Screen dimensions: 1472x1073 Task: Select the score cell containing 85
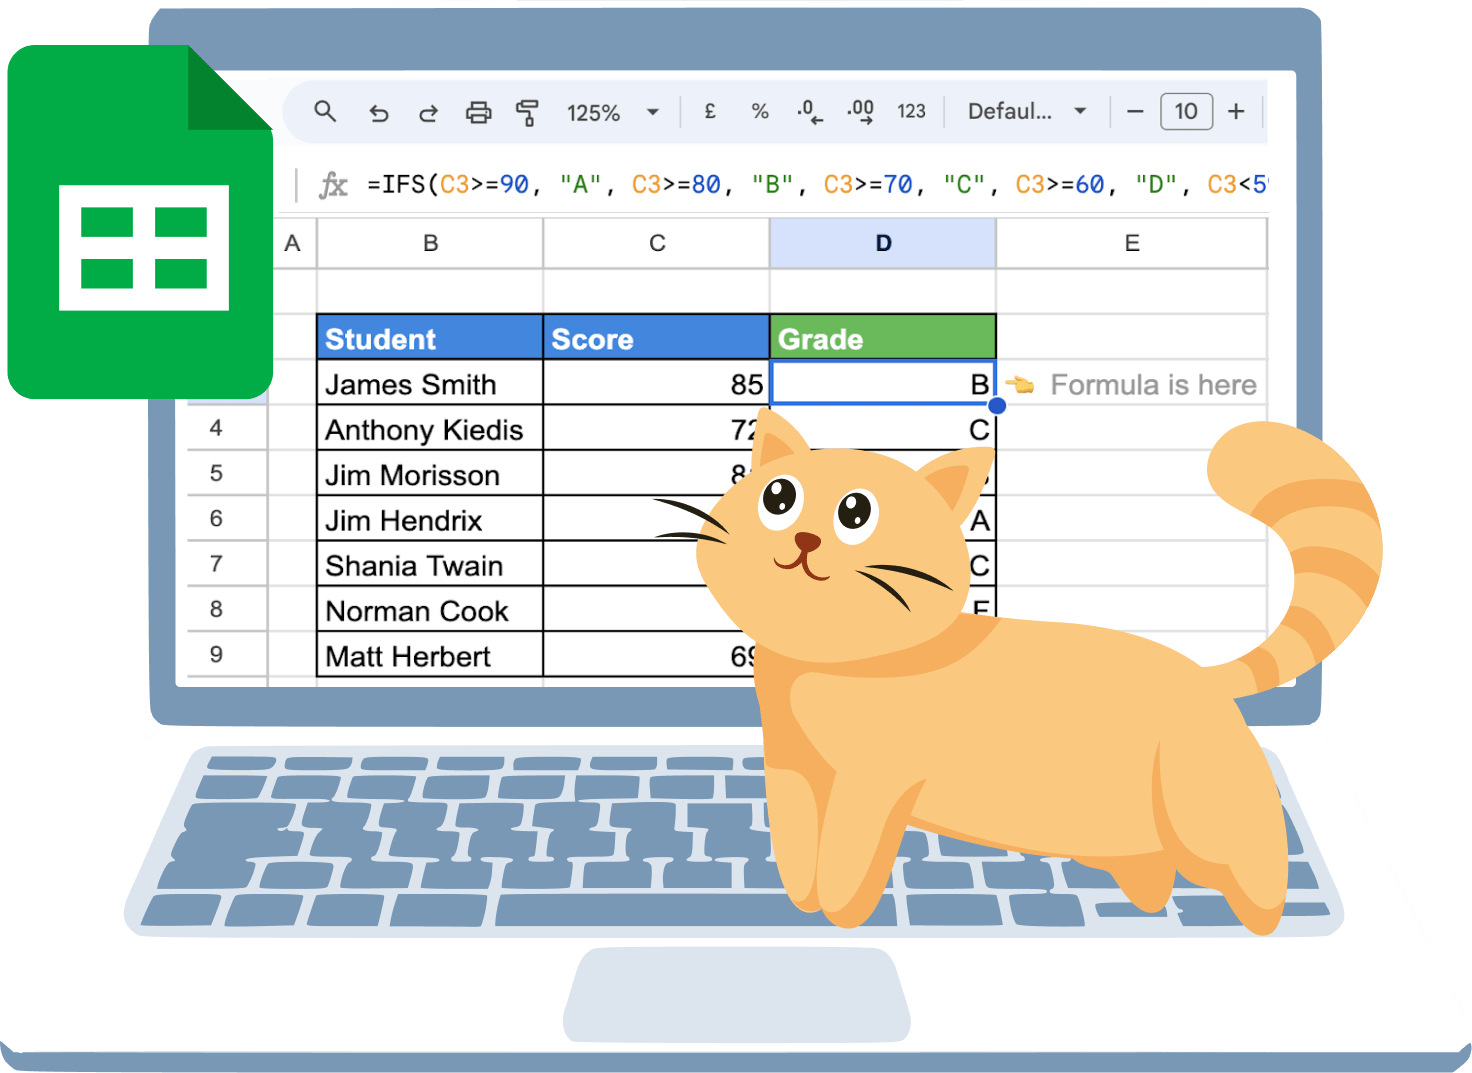point(656,384)
